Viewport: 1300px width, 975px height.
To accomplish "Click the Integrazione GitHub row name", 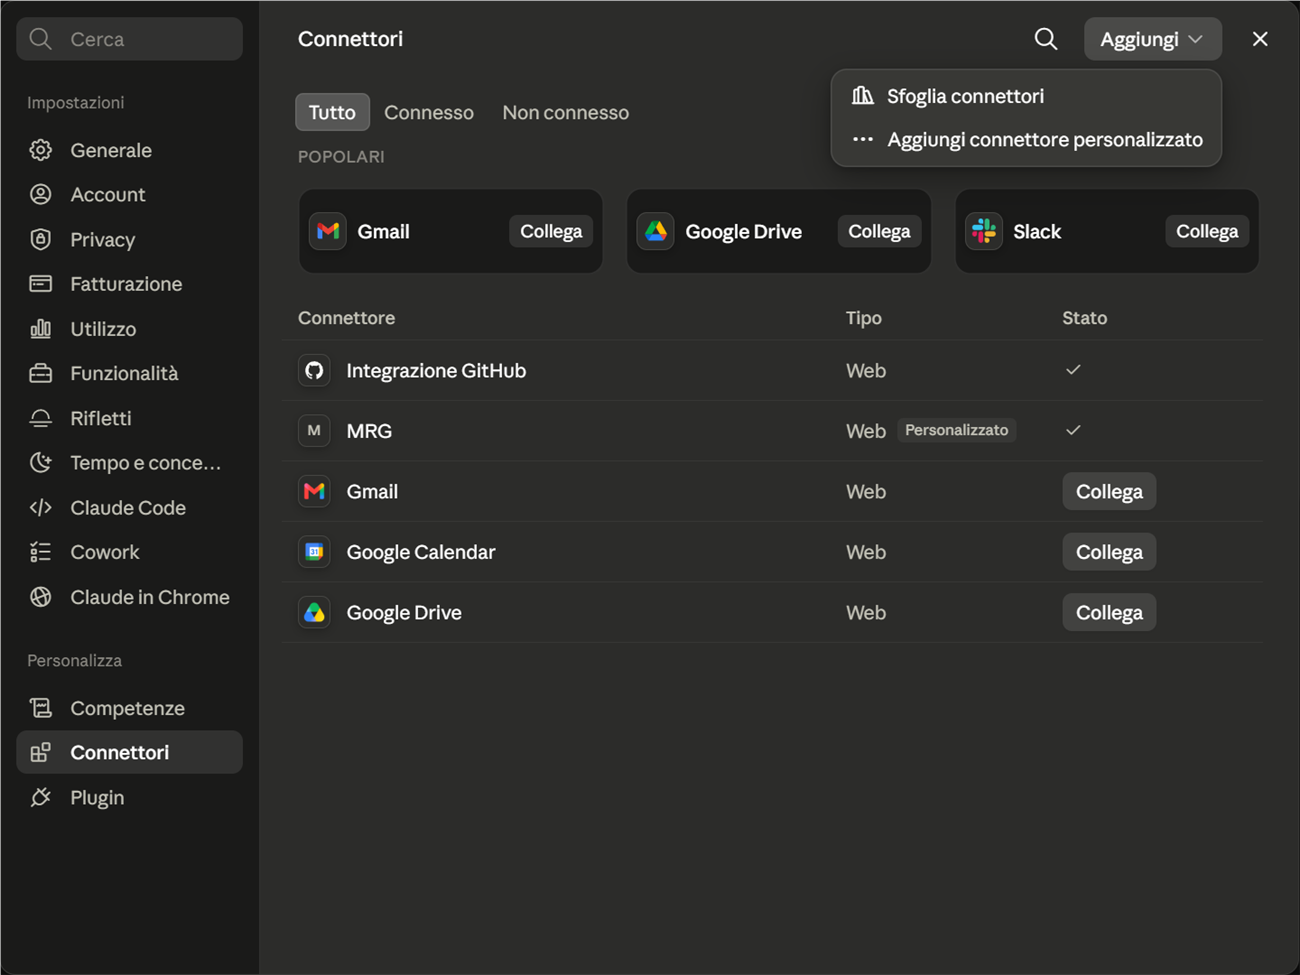I will pos(436,371).
